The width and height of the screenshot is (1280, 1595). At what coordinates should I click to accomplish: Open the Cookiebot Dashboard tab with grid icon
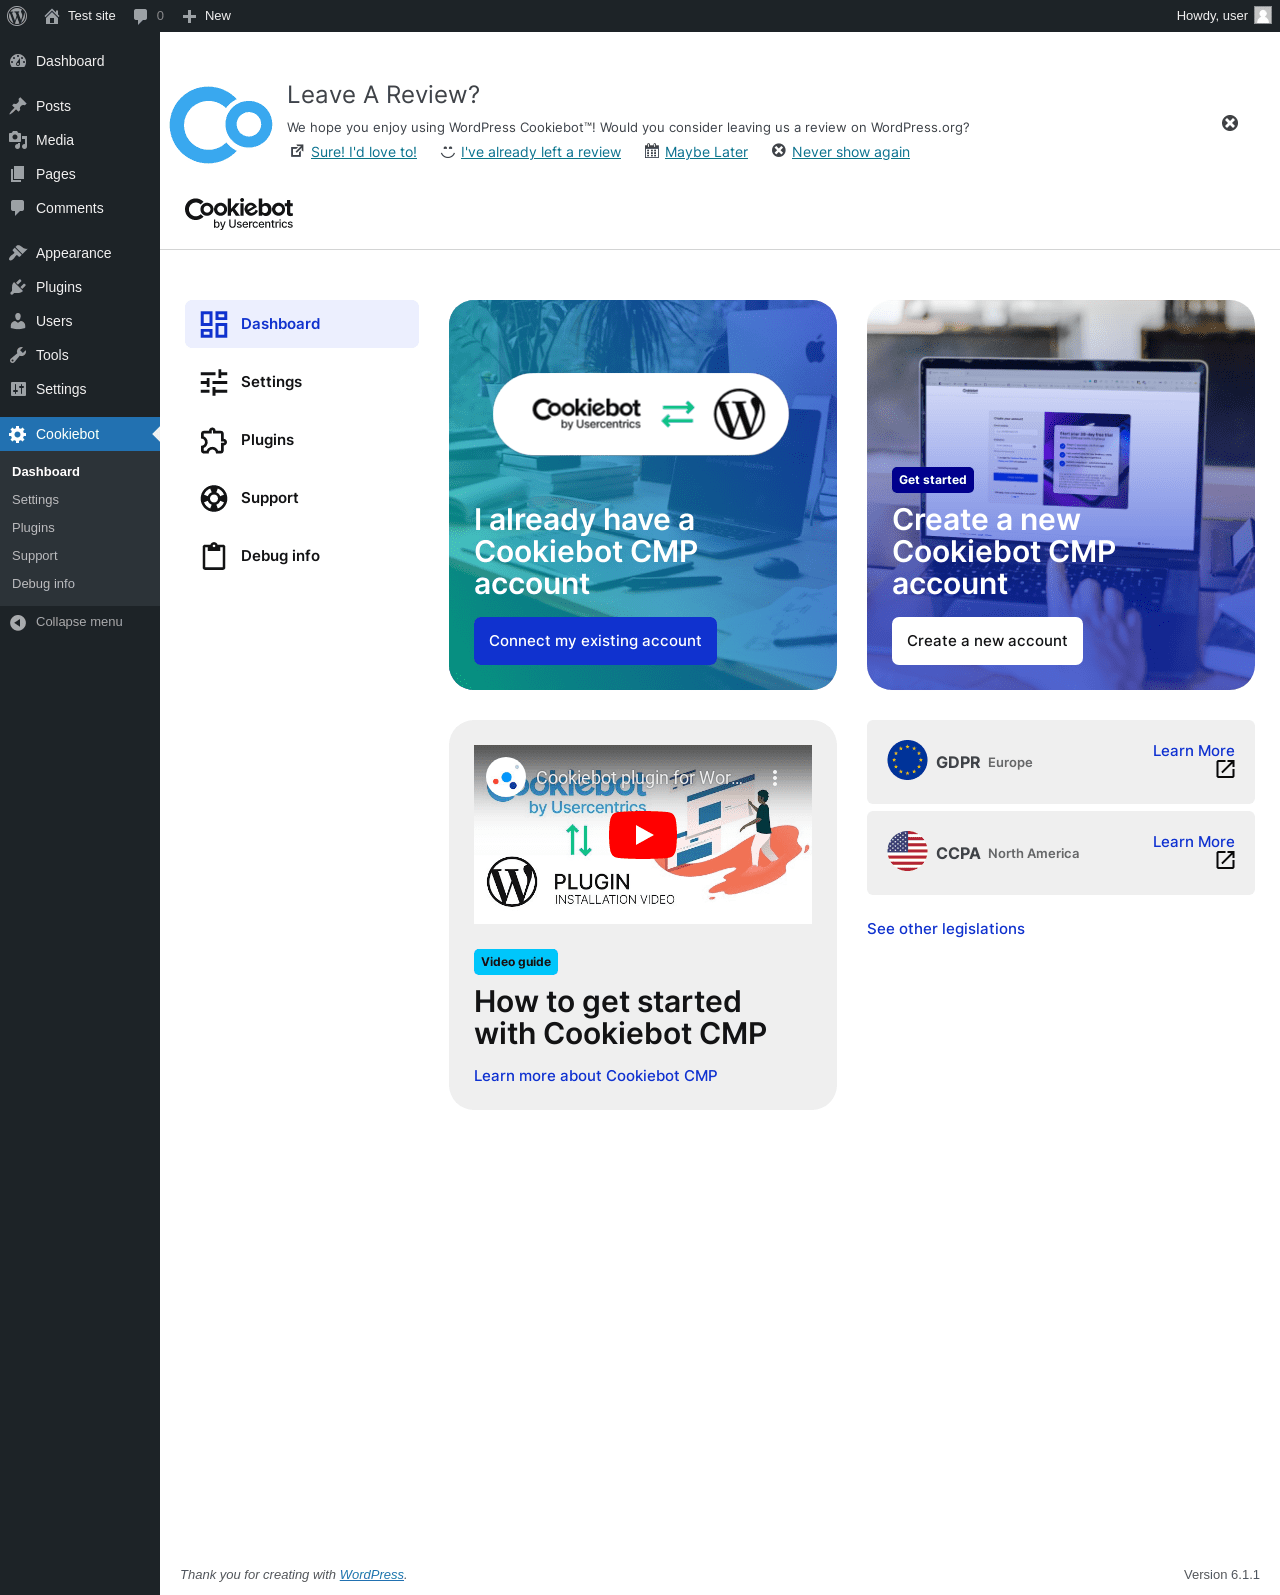click(x=302, y=324)
